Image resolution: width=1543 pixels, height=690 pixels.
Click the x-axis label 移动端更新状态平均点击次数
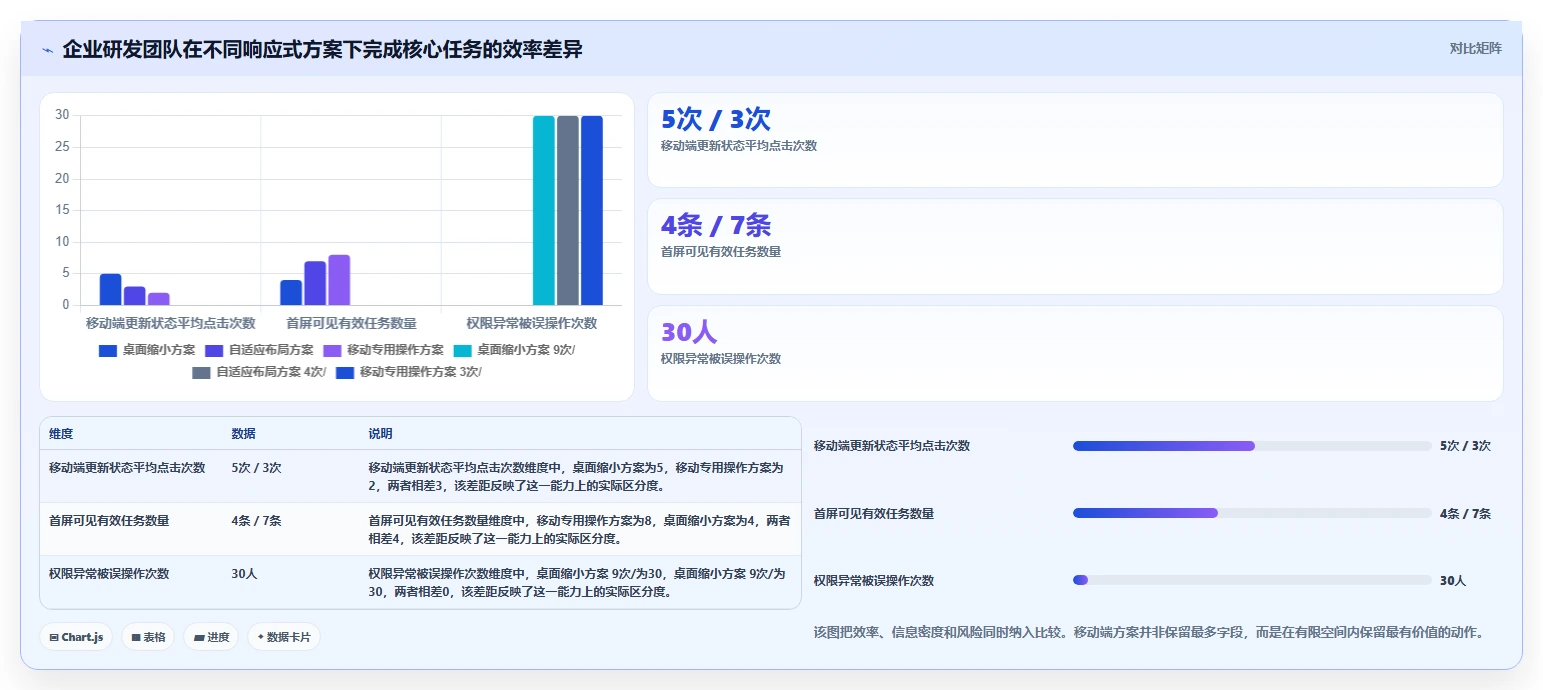pos(171,323)
